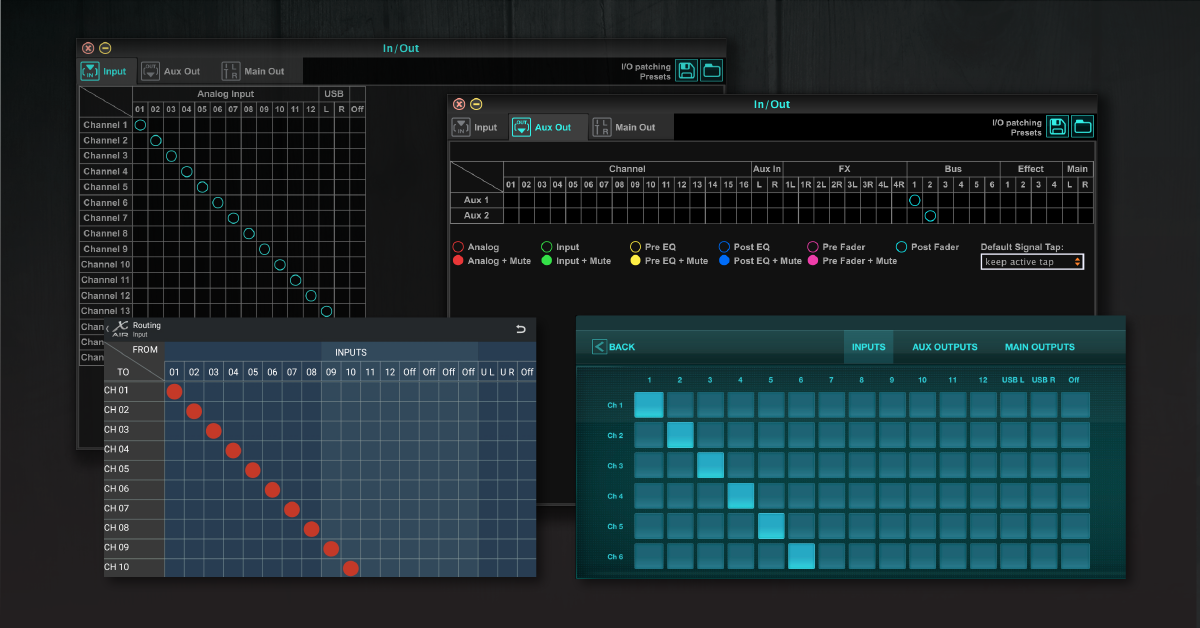Toggle Ch 5 input 5 cell in teal grid
The width and height of the screenshot is (1200, 628).
point(771,526)
